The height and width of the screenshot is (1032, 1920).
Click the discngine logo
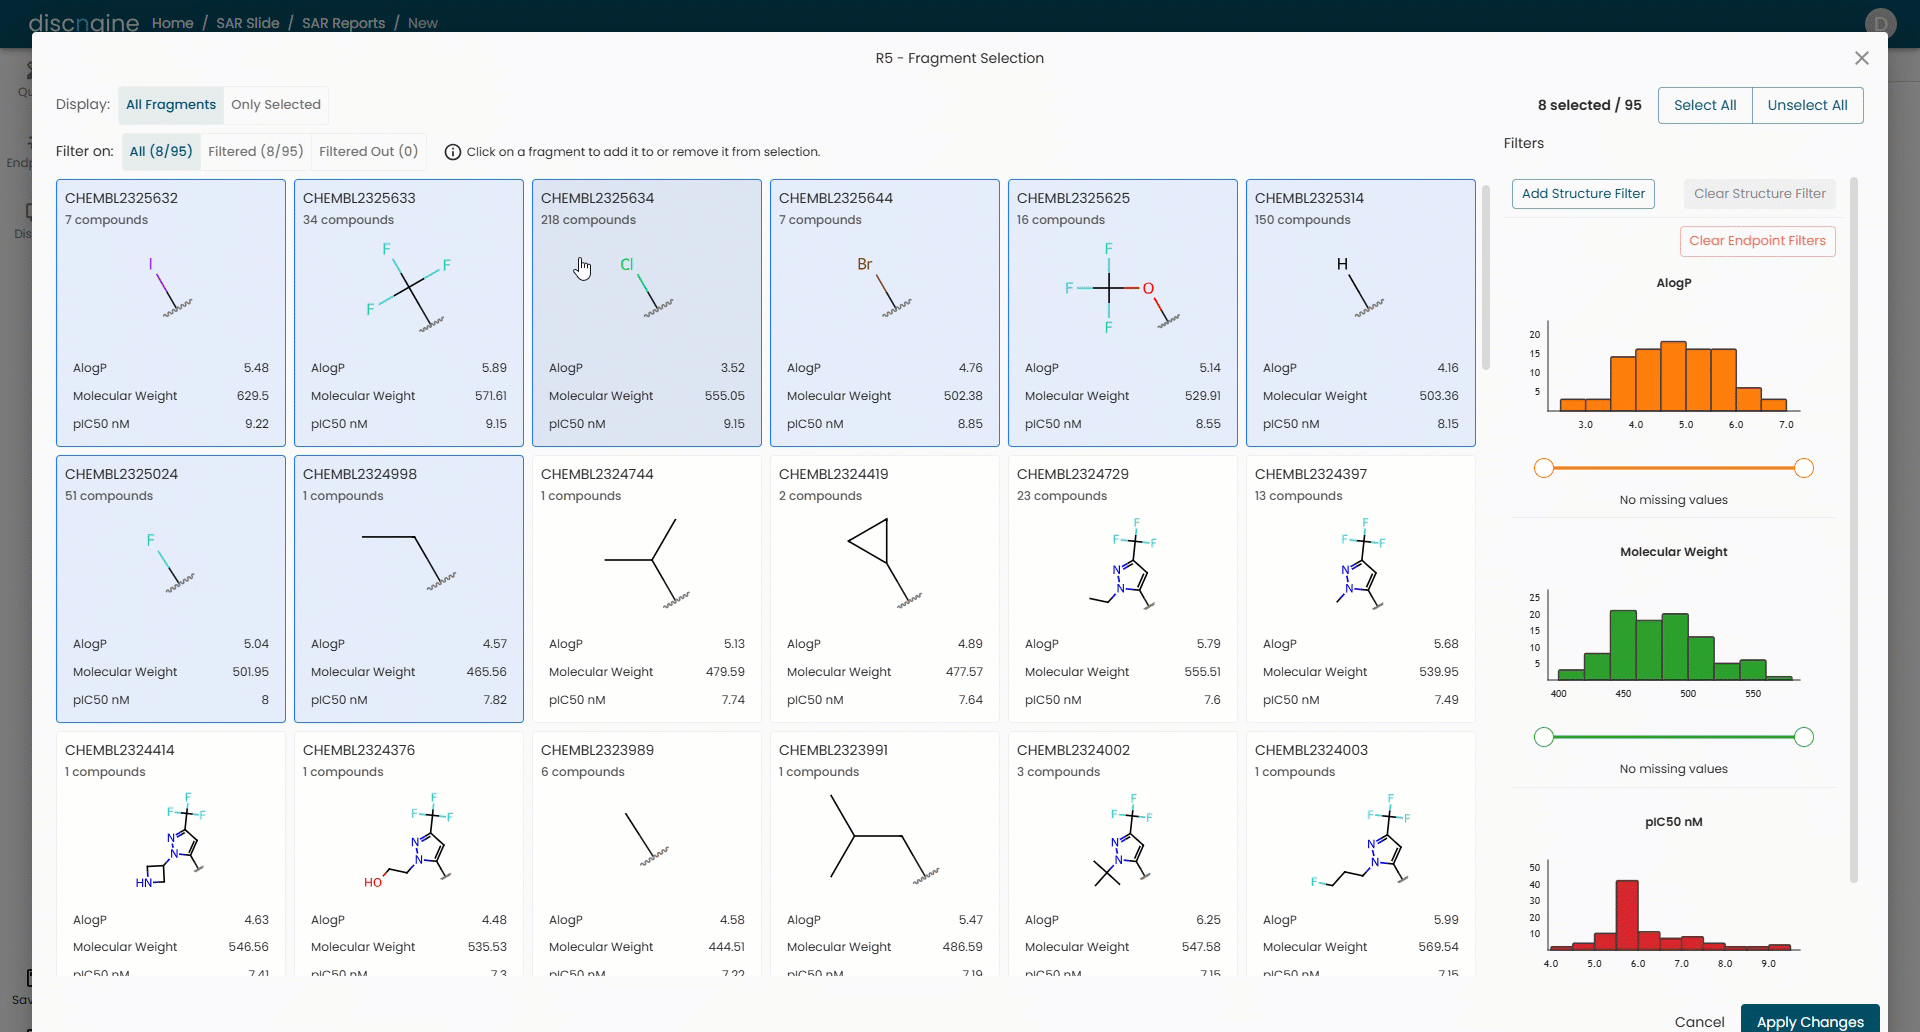pyautogui.click(x=83, y=22)
